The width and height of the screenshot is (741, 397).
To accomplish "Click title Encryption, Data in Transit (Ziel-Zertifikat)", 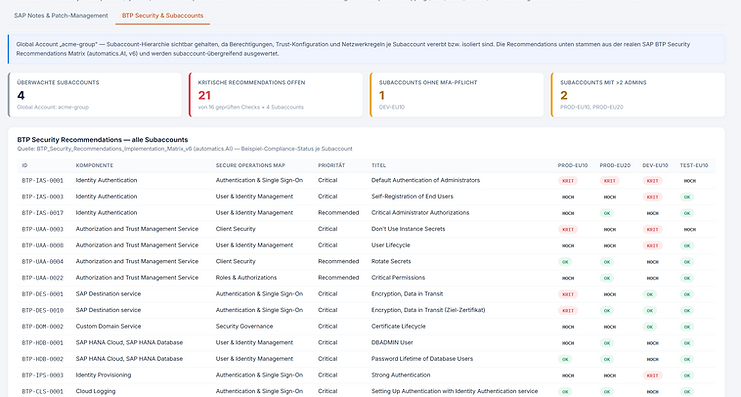I will coord(428,310).
